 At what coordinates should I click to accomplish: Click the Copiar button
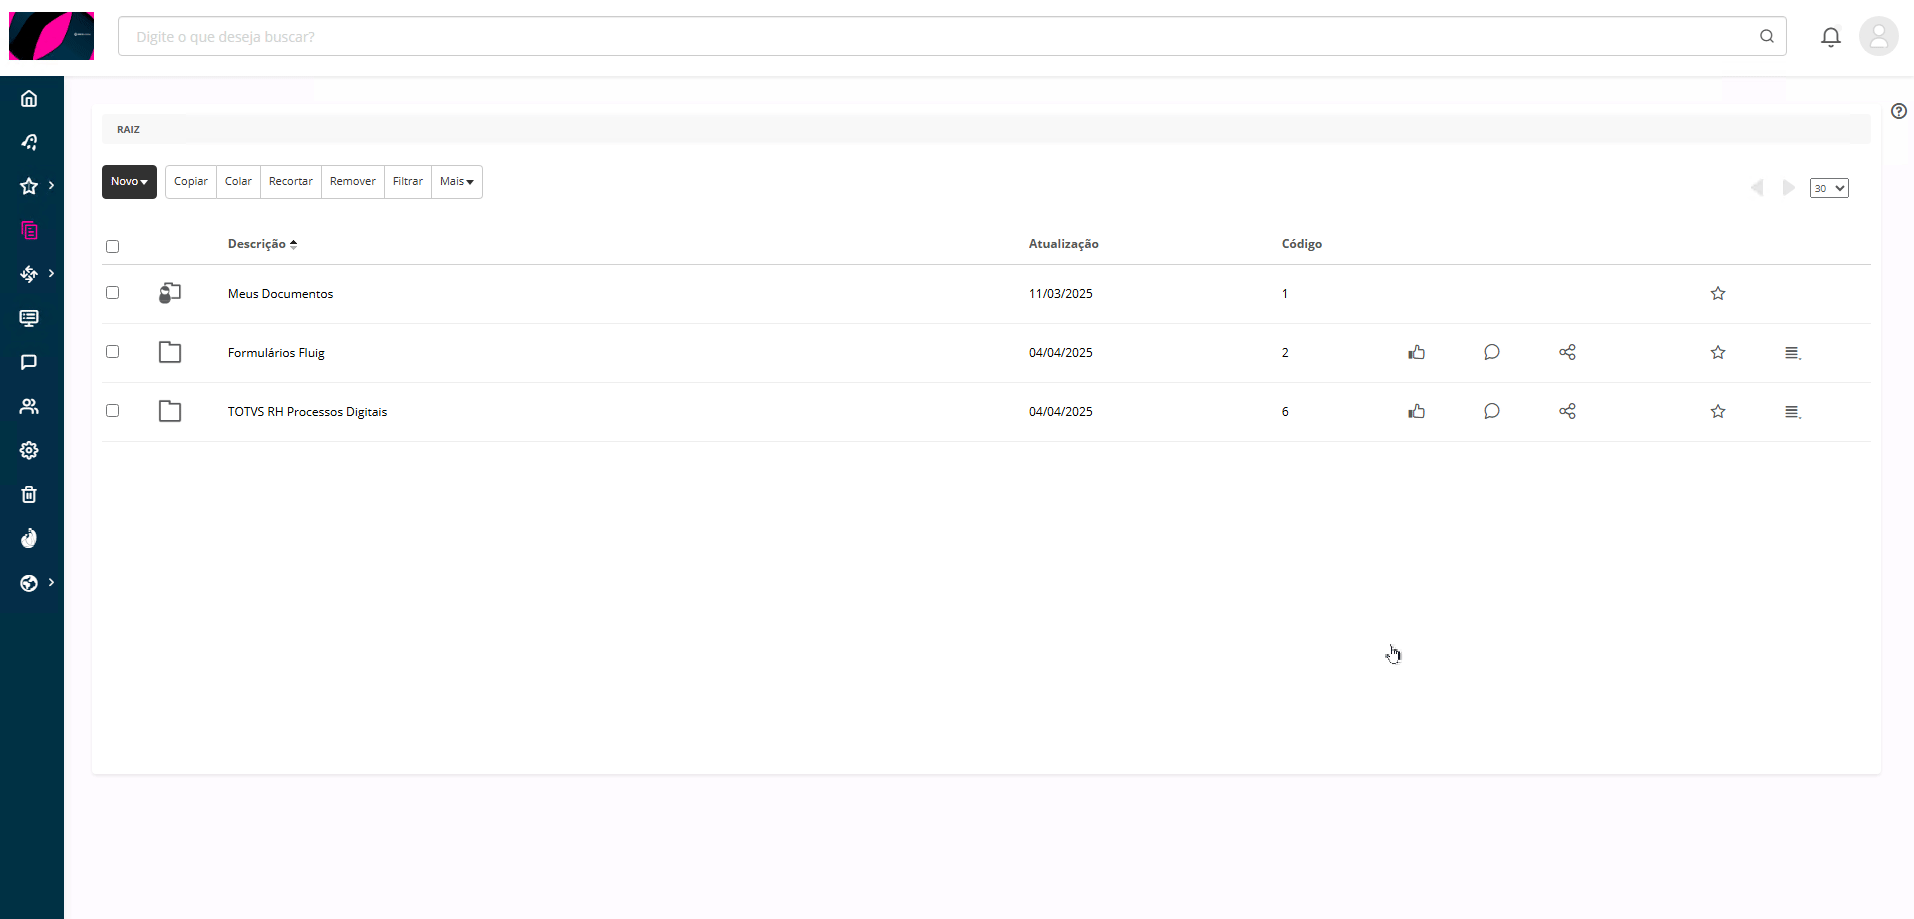[191, 182]
